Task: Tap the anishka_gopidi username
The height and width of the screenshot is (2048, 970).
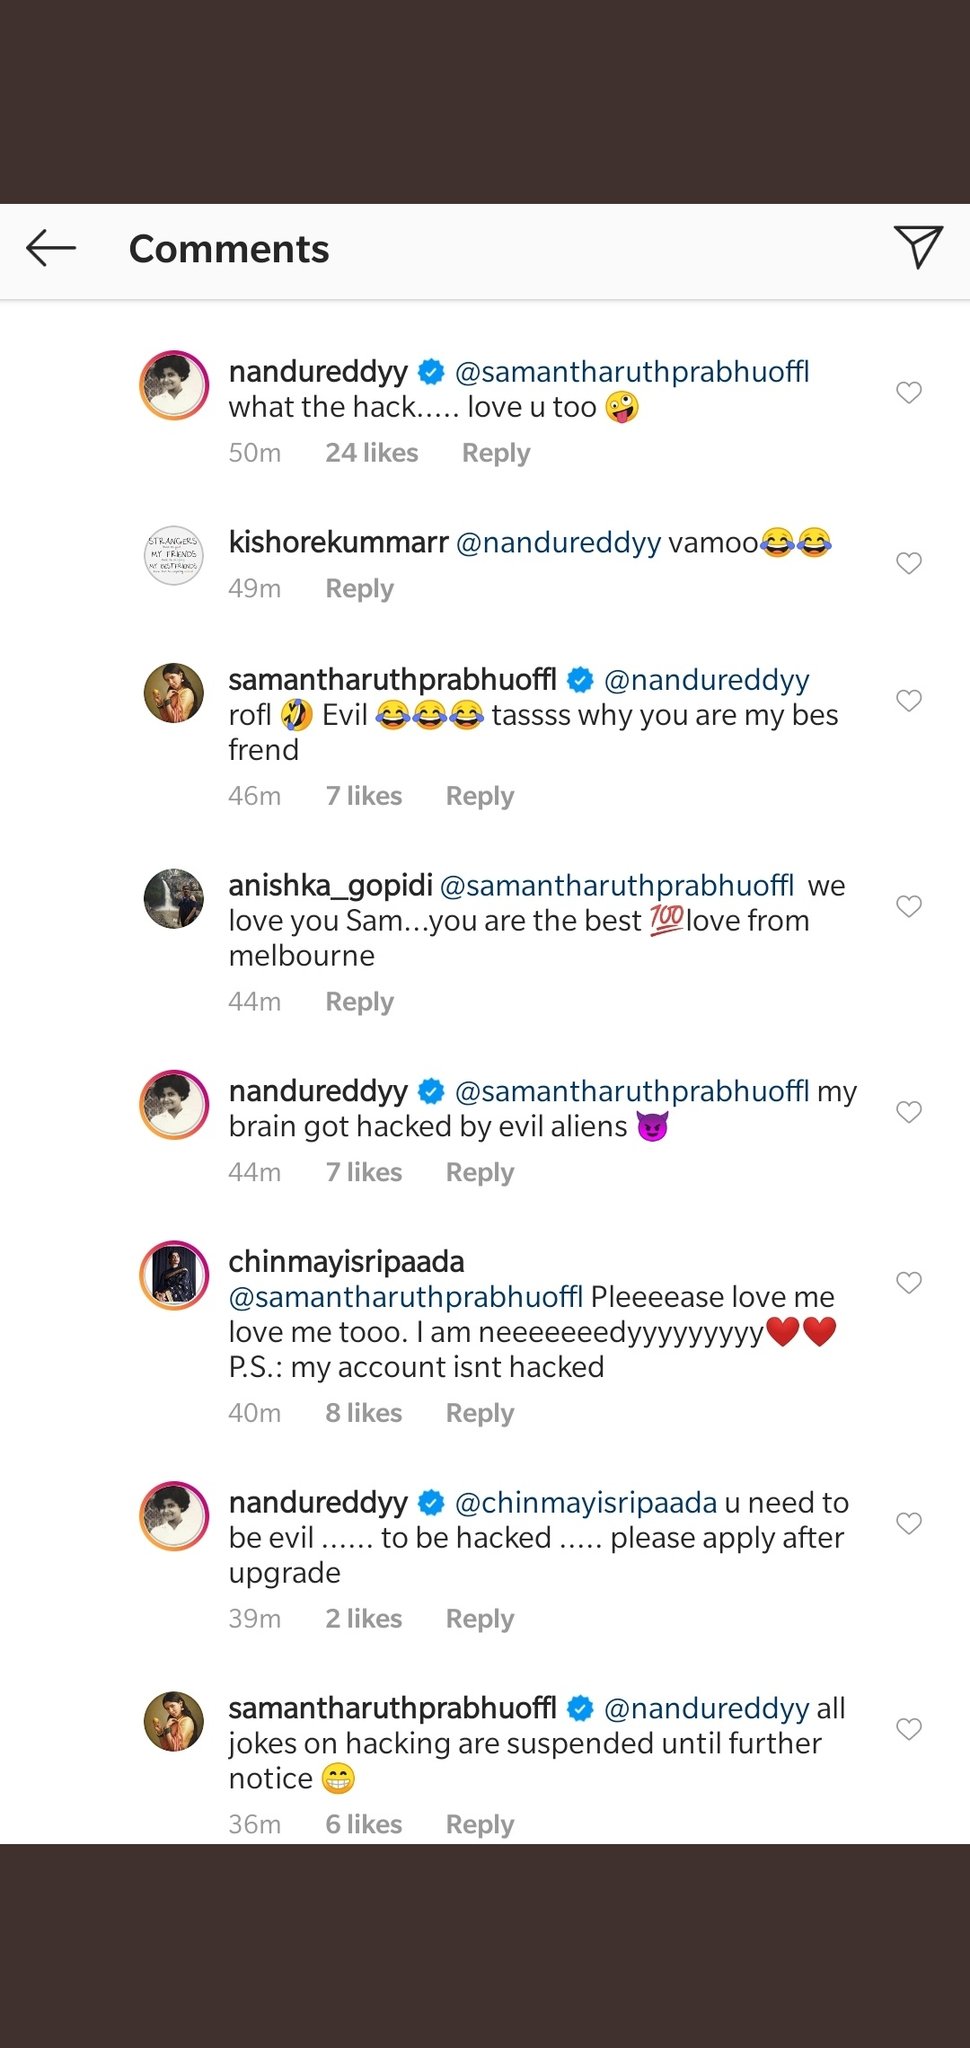Action: click(330, 886)
